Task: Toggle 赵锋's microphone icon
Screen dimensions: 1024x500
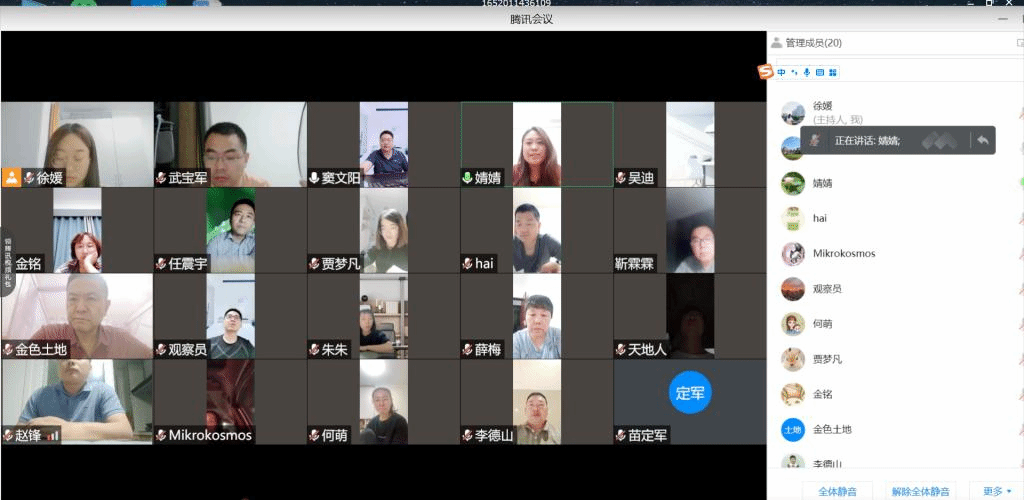Action: pyautogui.click(x=8, y=435)
